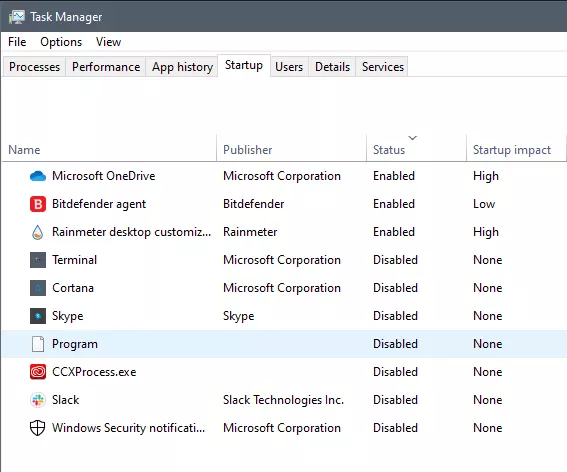This screenshot has width=567, height=472.
Task: Select the Bitdefender agent red icon
Action: (x=38, y=204)
